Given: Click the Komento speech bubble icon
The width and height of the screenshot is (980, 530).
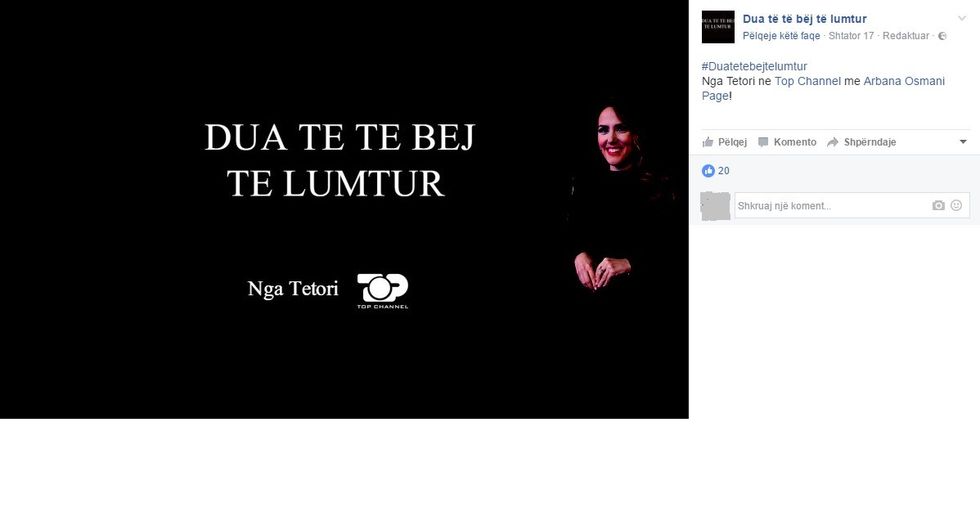Looking at the screenshot, I should [x=763, y=142].
